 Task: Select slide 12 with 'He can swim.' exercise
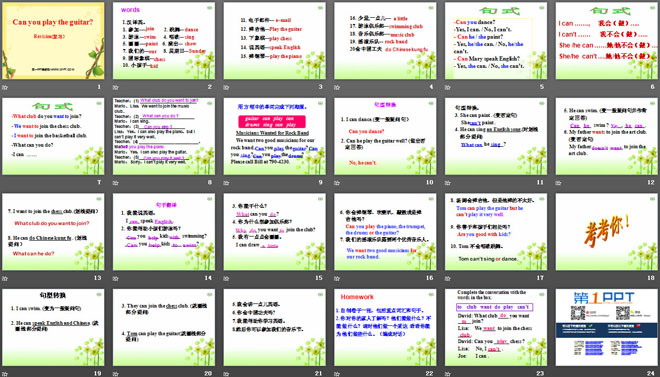[x=607, y=136]
